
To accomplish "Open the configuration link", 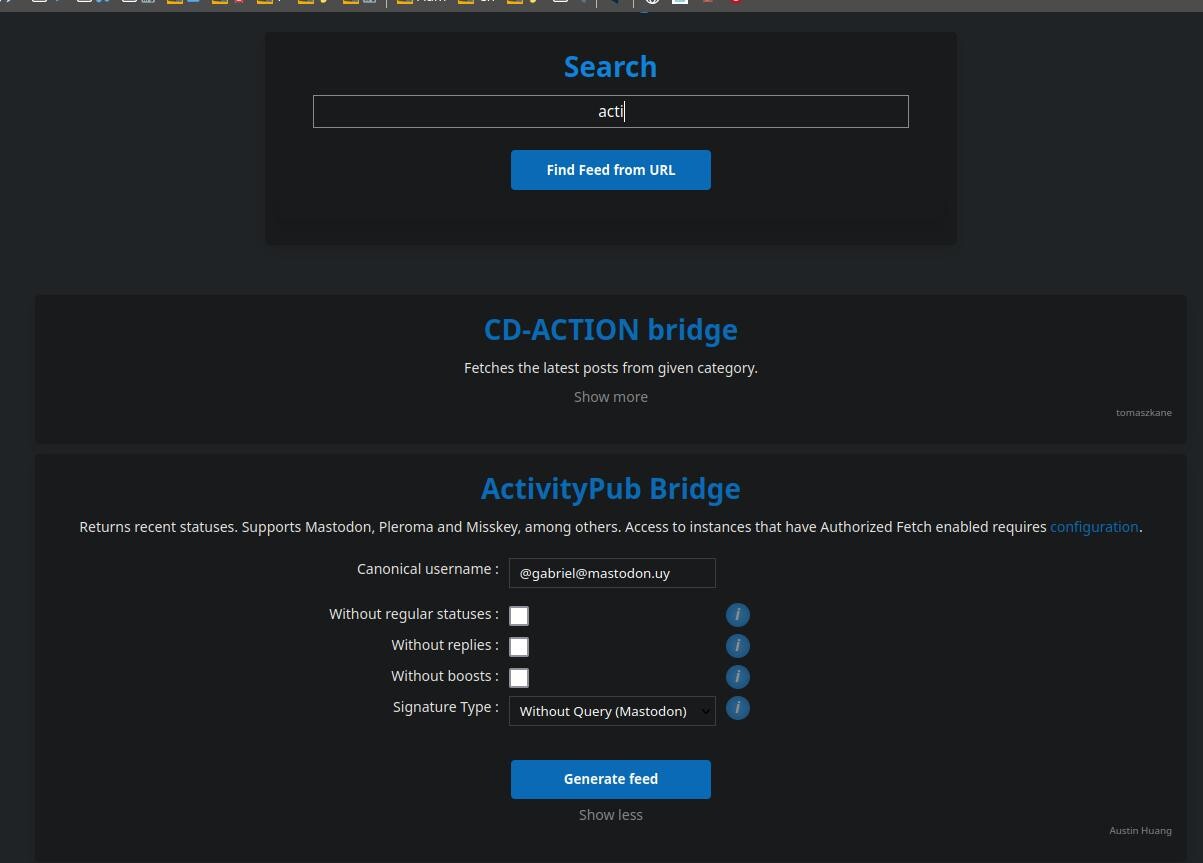I will [x=1093, y=527].
